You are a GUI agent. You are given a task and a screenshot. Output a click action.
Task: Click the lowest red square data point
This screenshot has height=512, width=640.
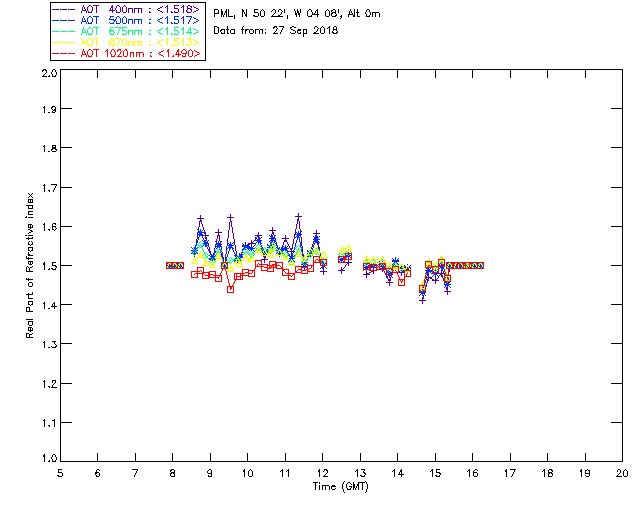[231, 289]
